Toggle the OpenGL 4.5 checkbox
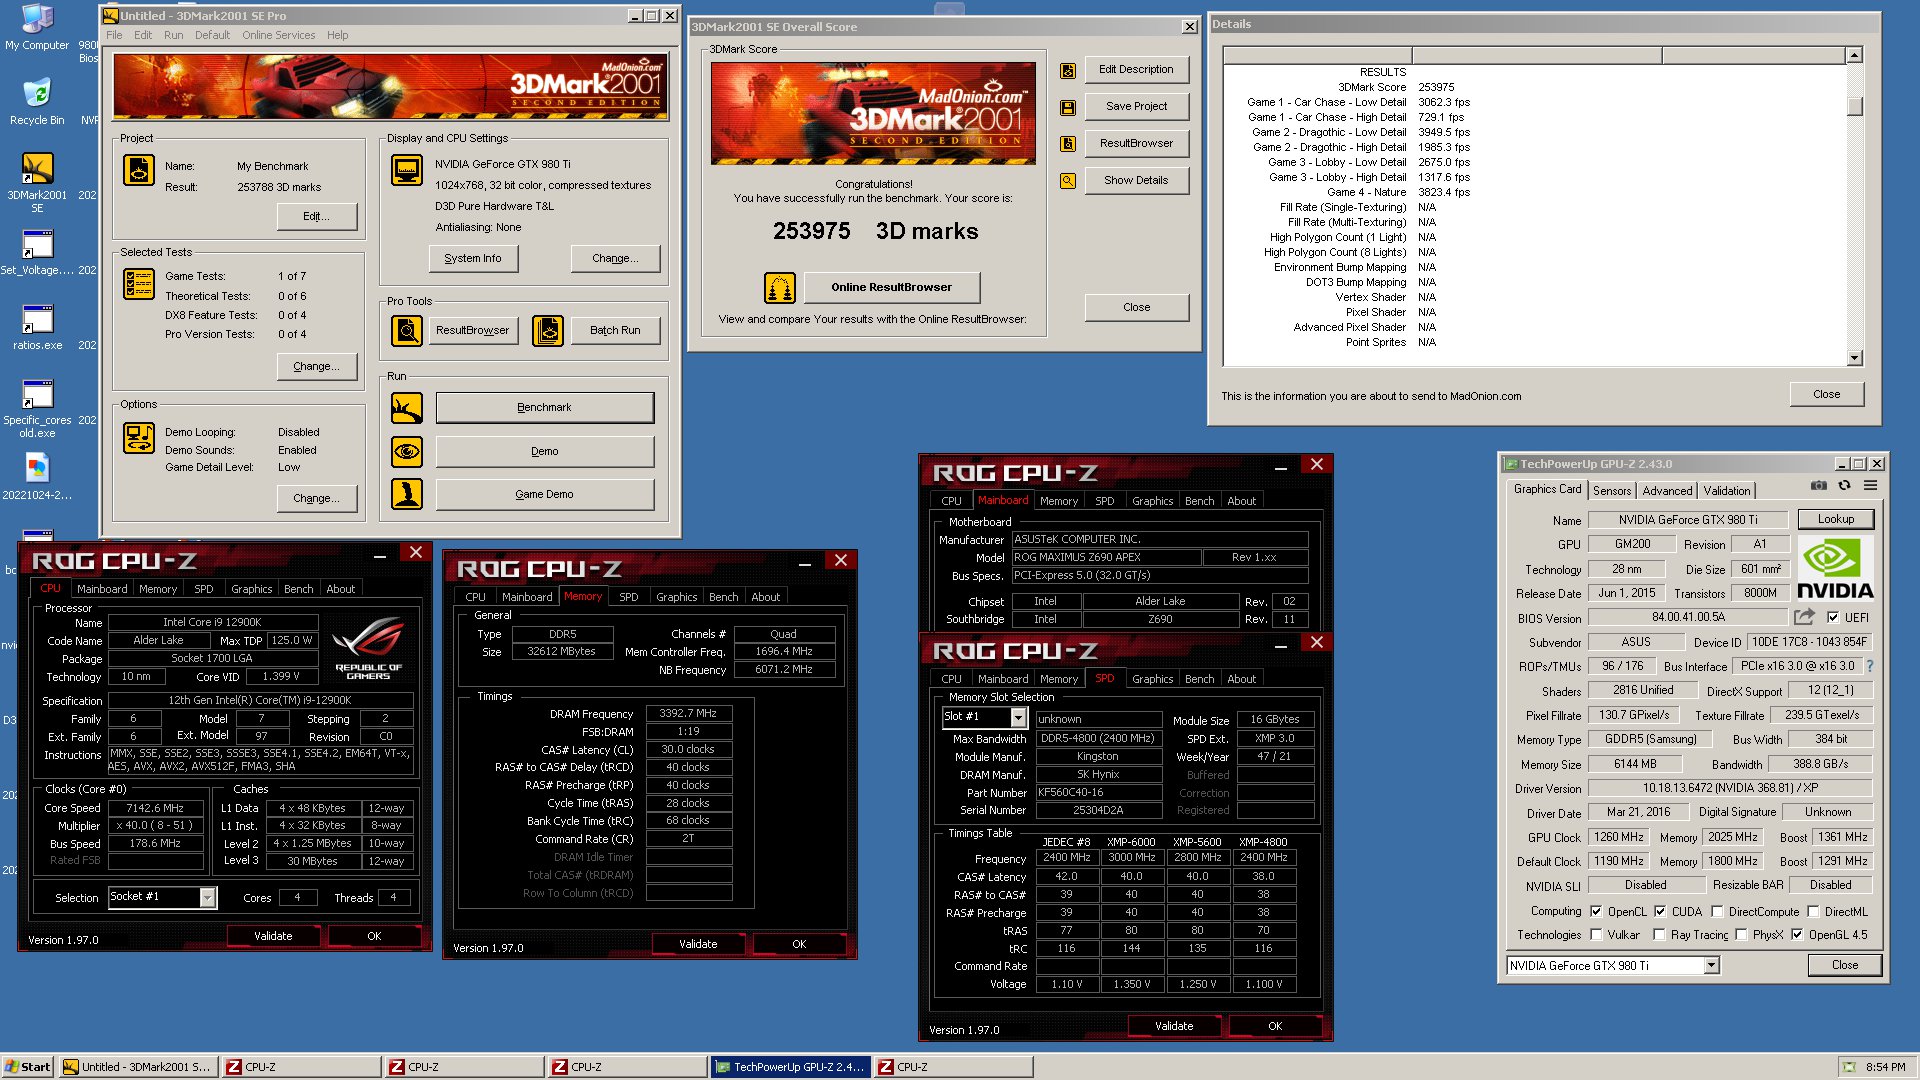The width and height of the screenshot is (1920, 1080). click(1797, 935)
